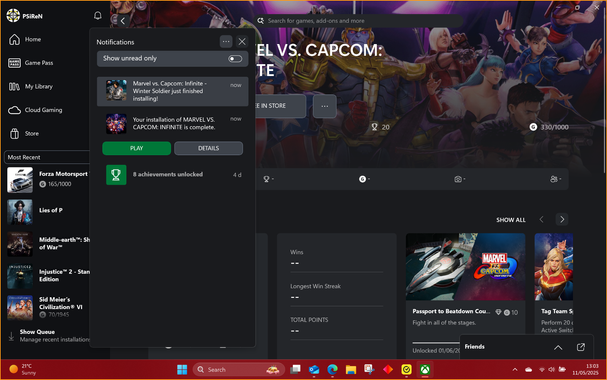
Task: Open Task View on taskbar
Action: [295, 370]
